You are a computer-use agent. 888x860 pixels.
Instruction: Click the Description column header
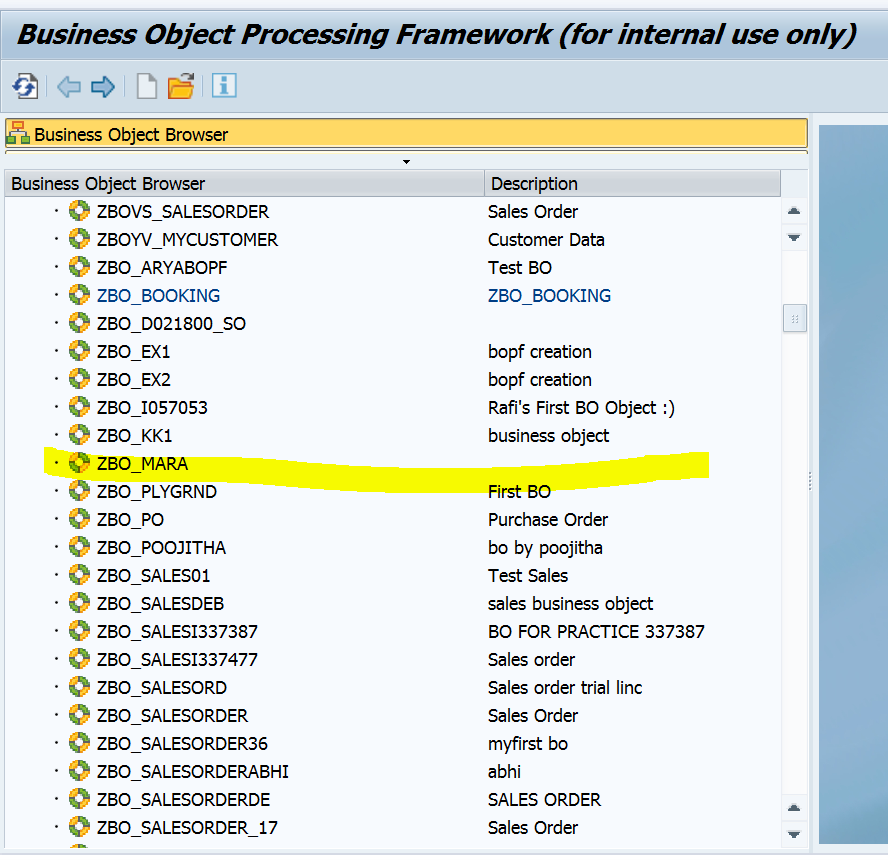533,183
